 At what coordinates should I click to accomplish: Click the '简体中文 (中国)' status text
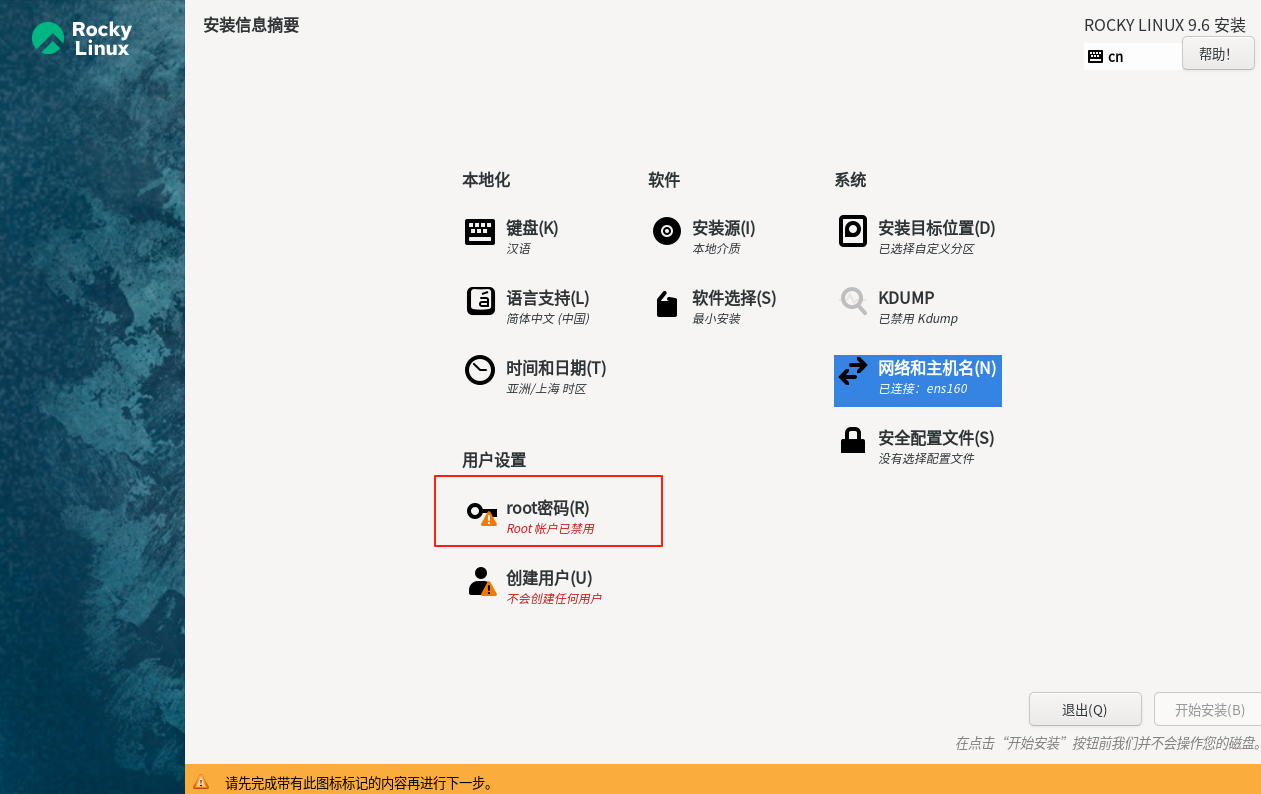tap(548, 319)
